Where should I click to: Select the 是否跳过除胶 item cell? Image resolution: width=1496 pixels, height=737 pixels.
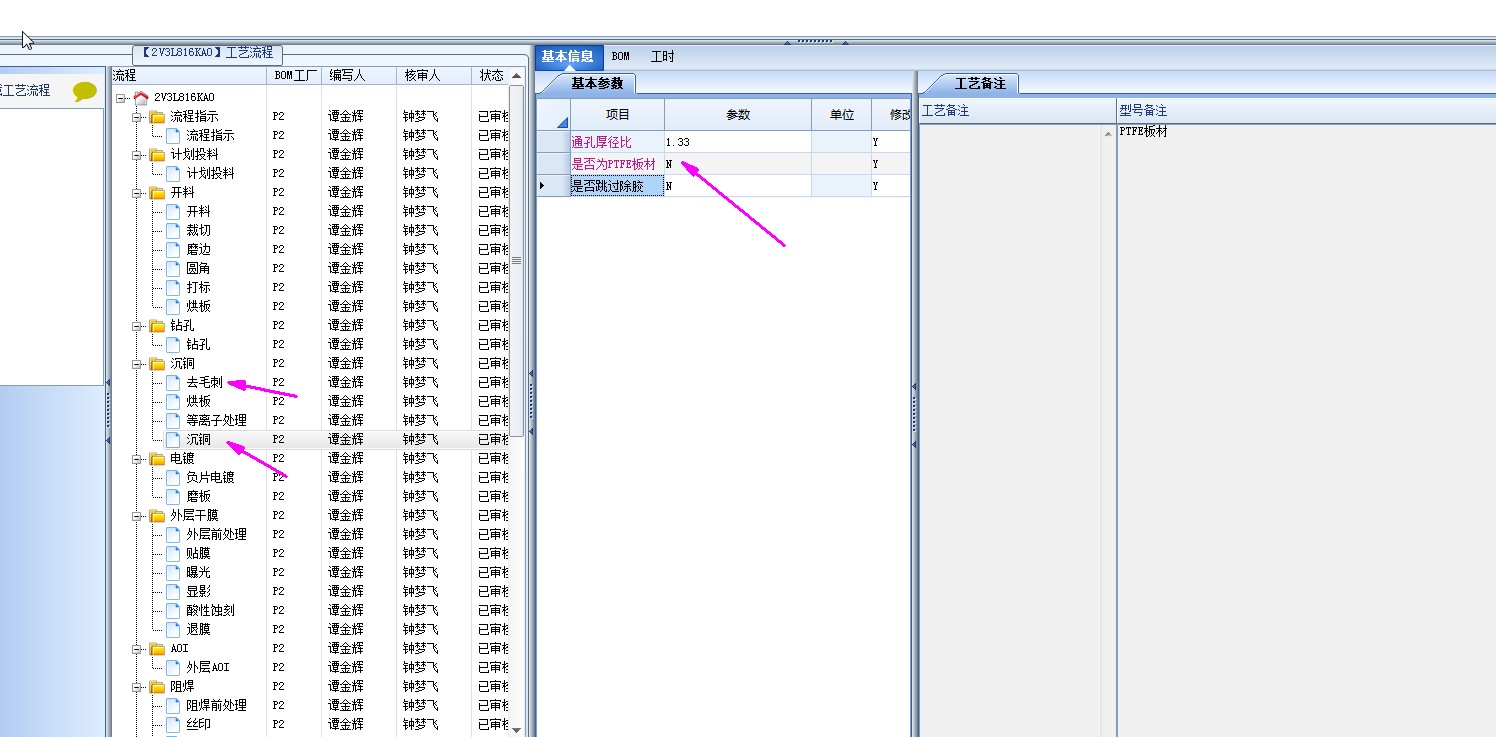click(617, 186)
